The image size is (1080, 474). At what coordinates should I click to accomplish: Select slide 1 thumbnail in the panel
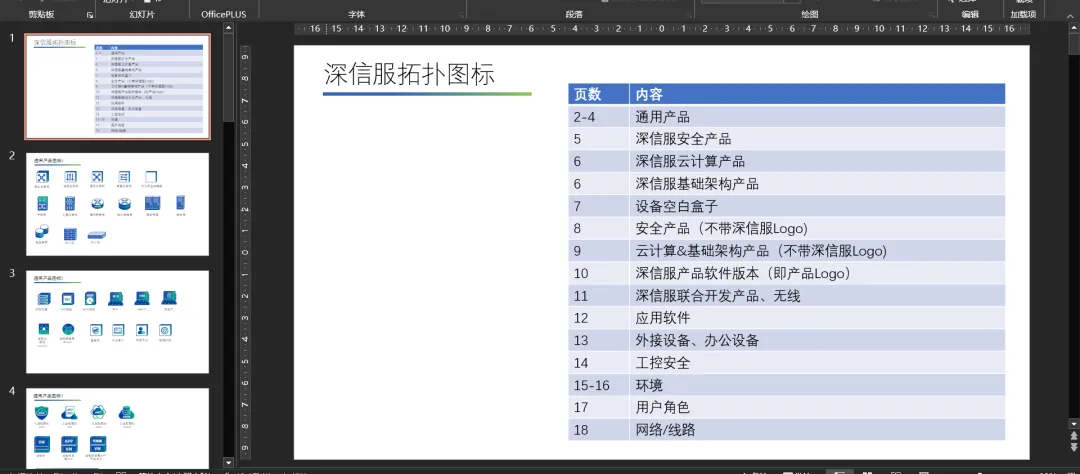click(x=117, y=87)
